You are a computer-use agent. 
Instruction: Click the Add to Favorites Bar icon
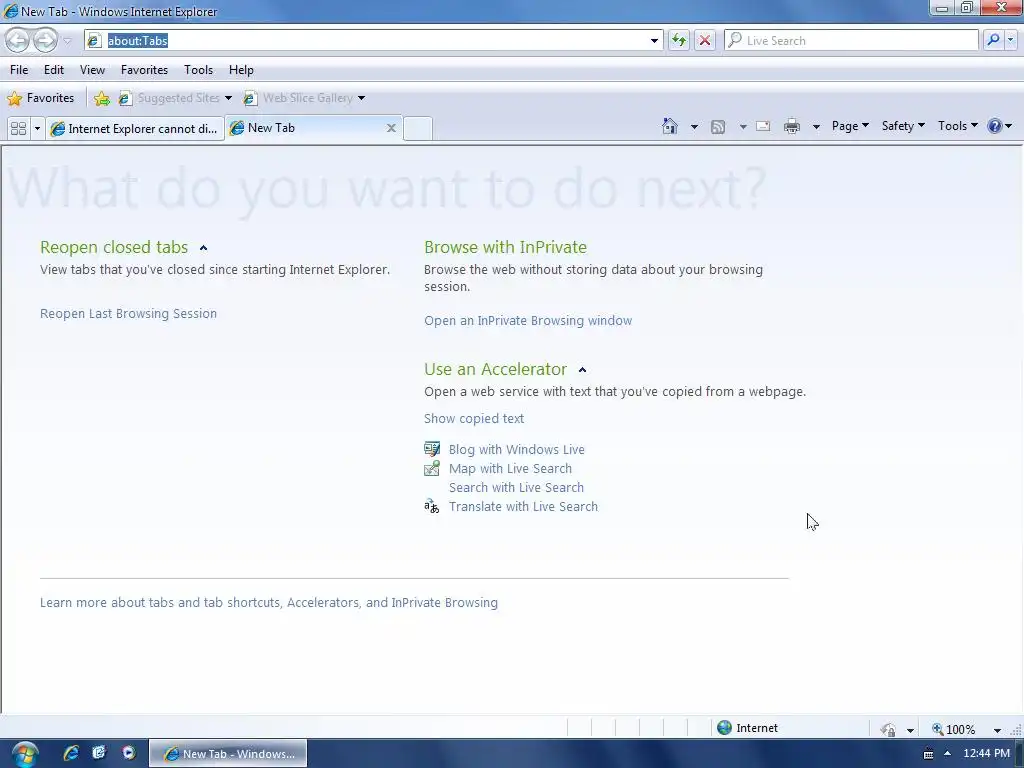click(102, 99)
